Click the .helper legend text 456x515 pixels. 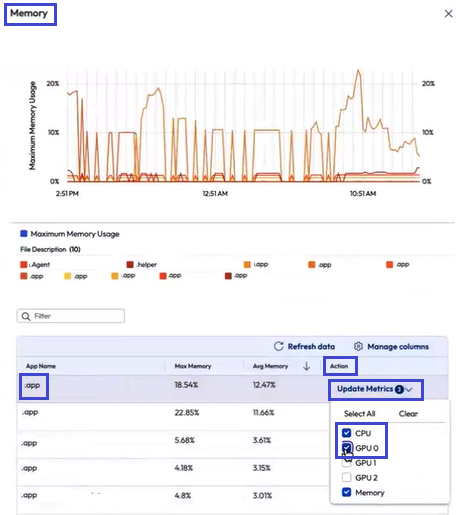point(146,265)
